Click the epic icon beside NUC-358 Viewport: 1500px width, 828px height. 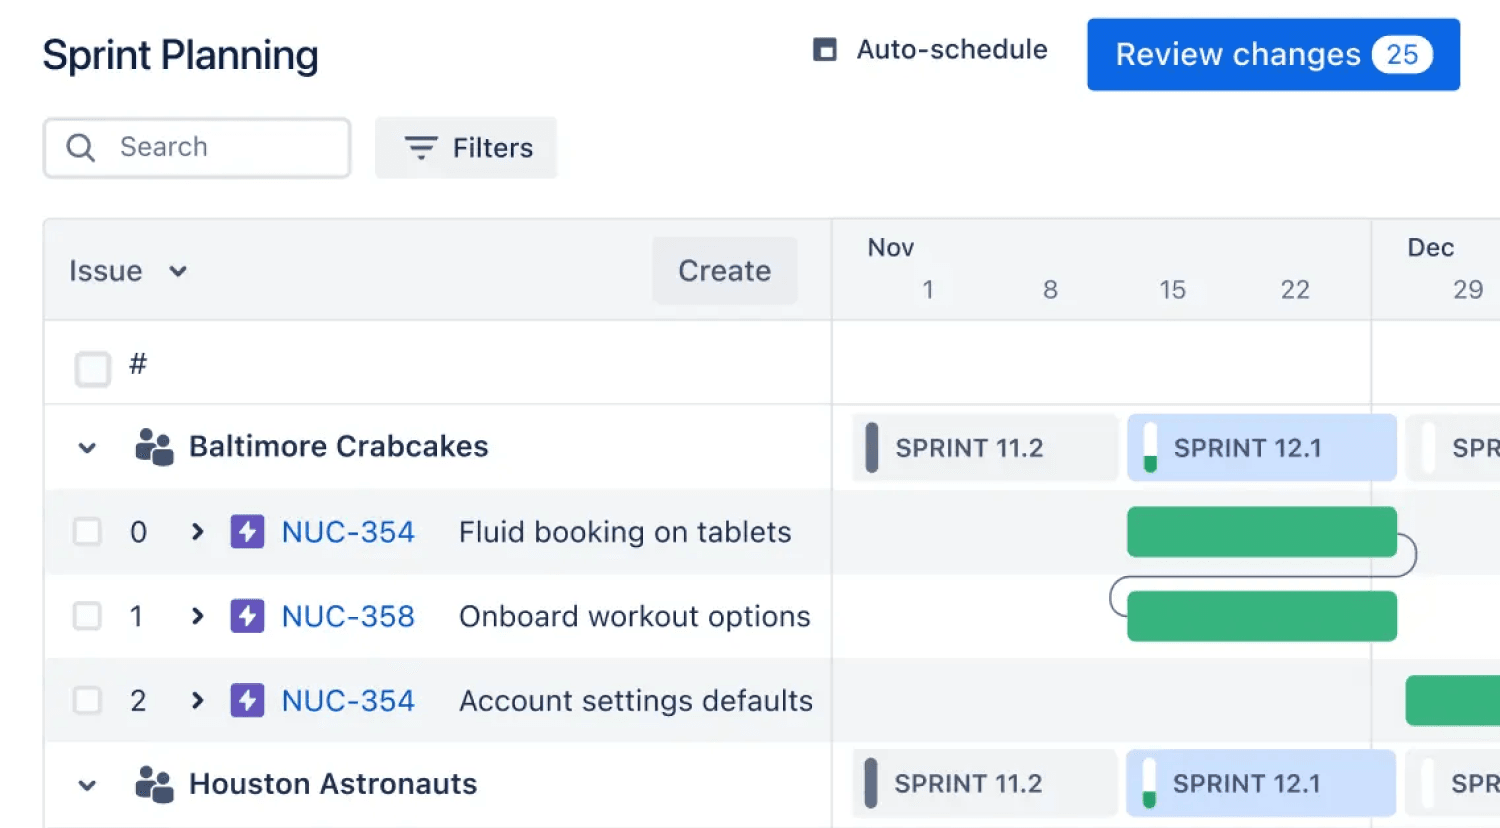247,616
